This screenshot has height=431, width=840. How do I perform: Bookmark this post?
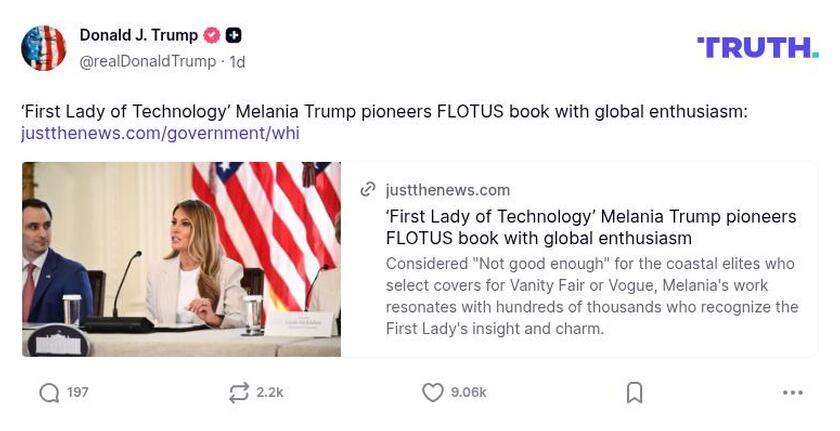click(634, 393)
